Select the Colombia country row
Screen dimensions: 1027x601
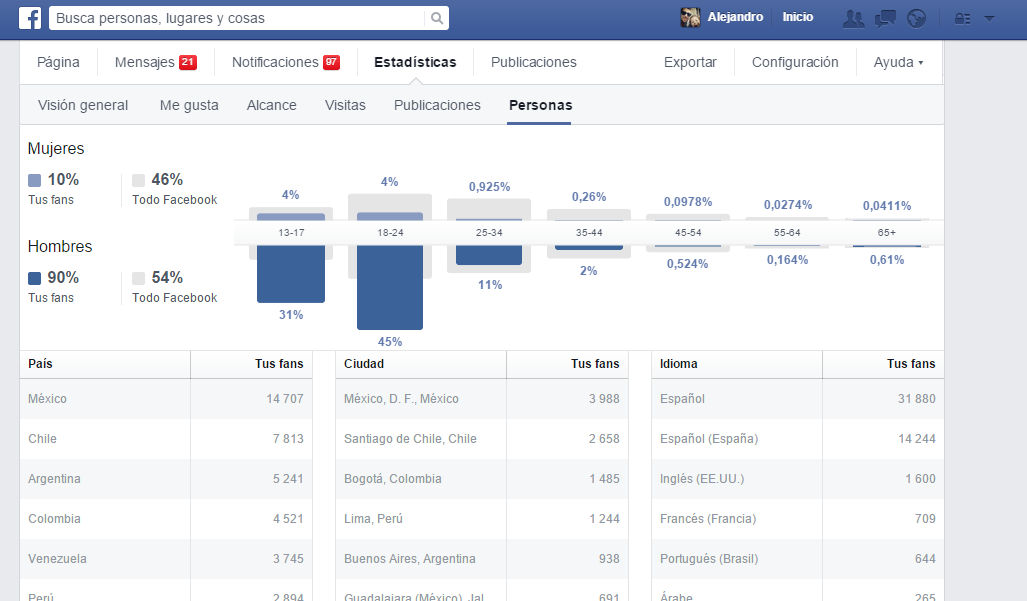coord(166,519)
